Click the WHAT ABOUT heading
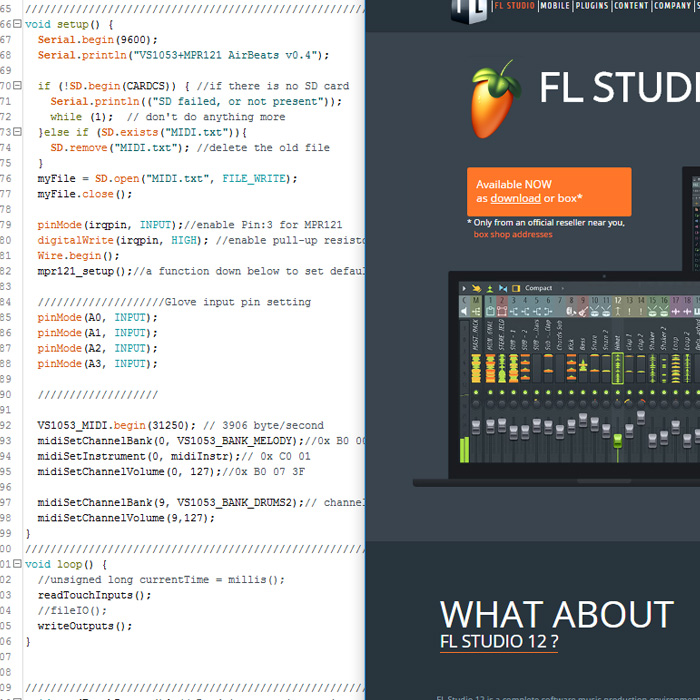This screenshot has height=700, width=700. (x=557, y=615)
